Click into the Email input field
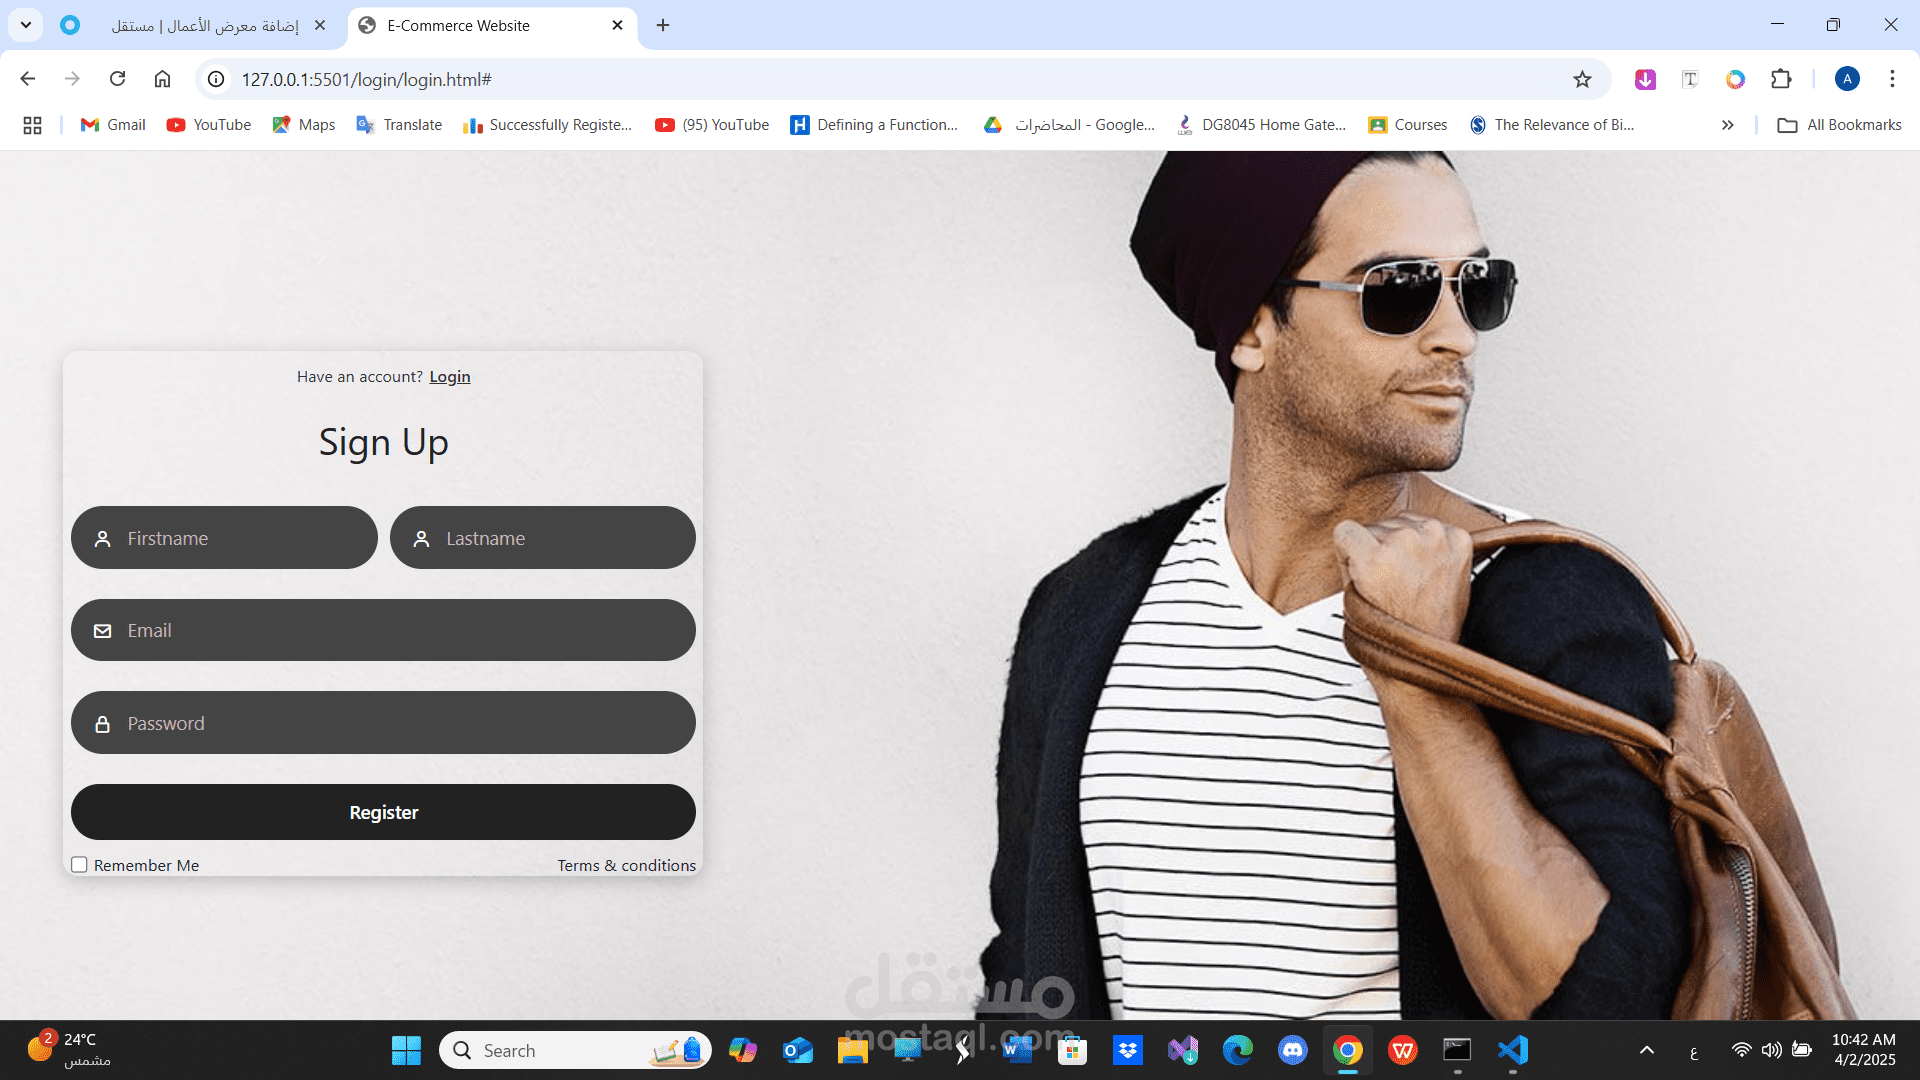This screenshot has height=1080, width=1920. pyautogui.click(x=400, y=631)
